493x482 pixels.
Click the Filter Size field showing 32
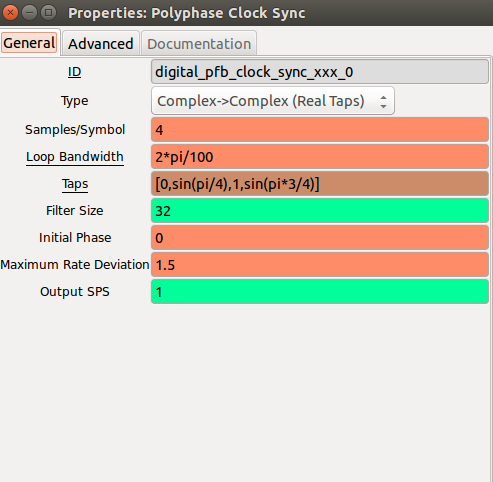pos(320,211)
